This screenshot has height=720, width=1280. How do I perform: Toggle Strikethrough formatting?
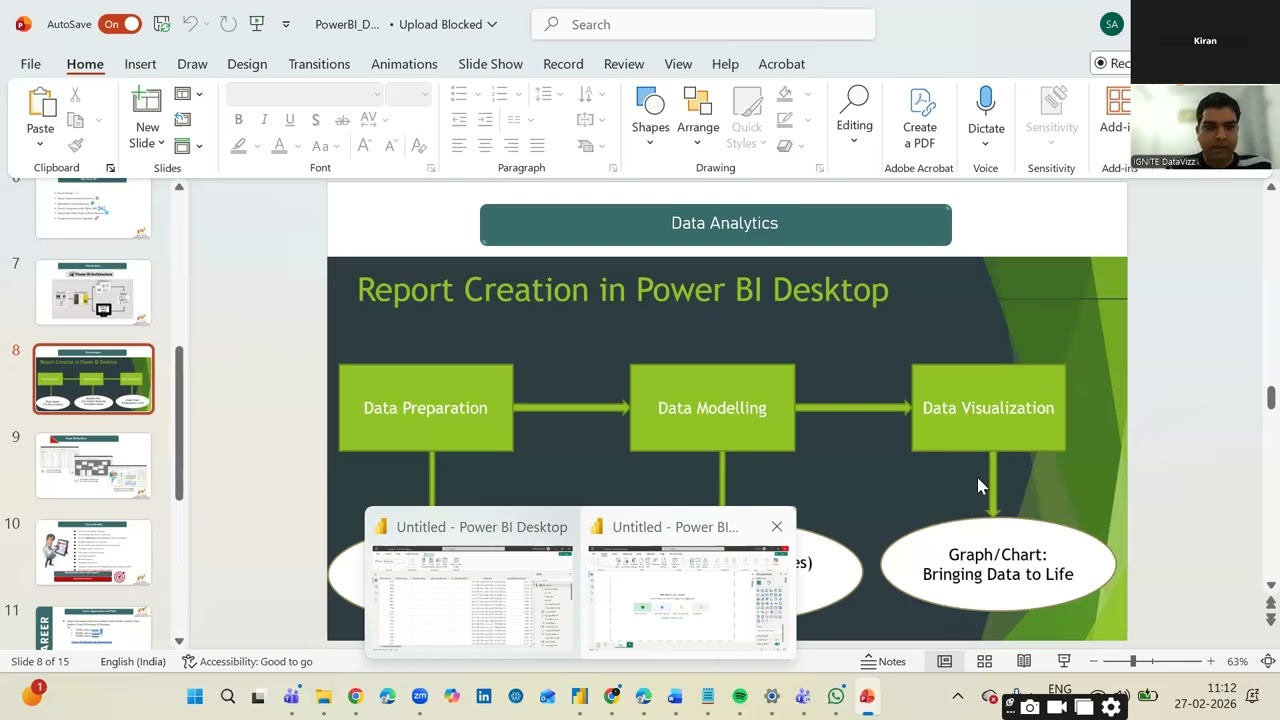coord(342,119)
